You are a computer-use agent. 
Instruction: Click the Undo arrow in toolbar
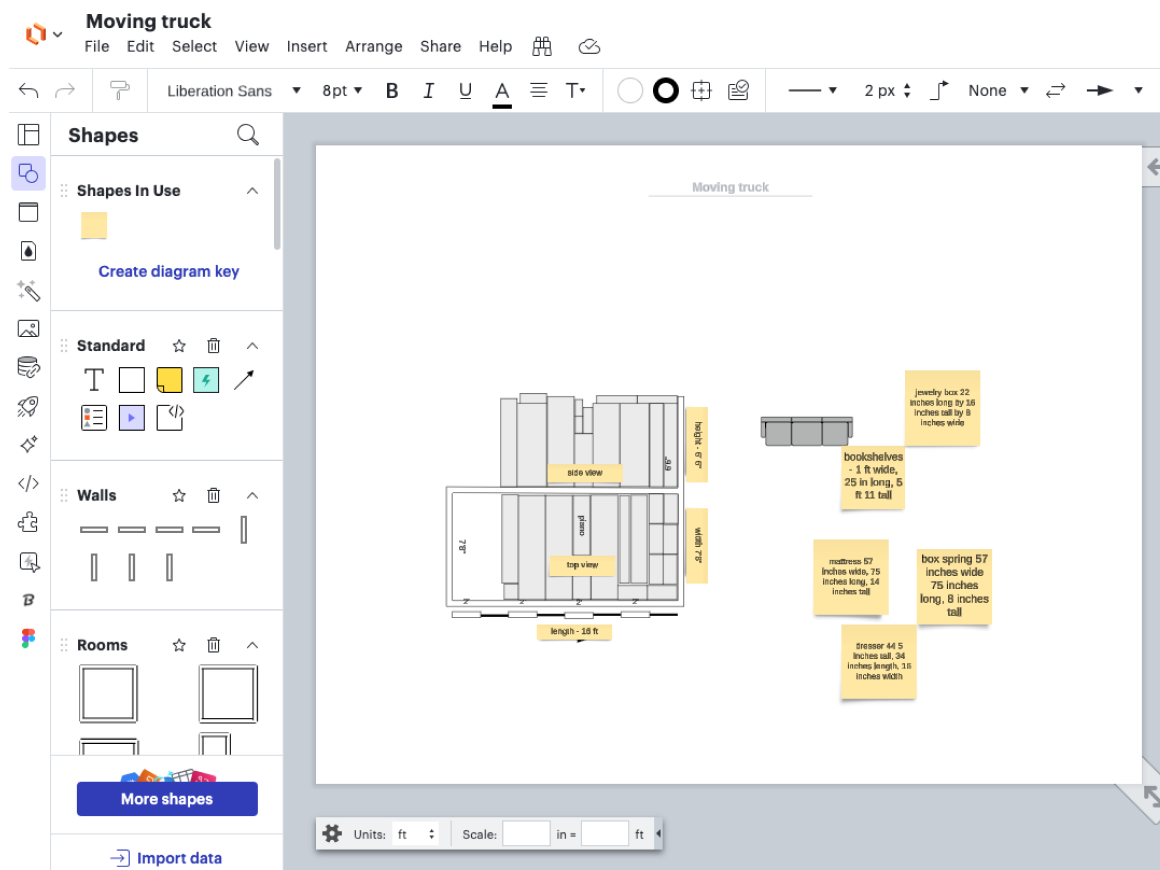(x=29, y=91)
